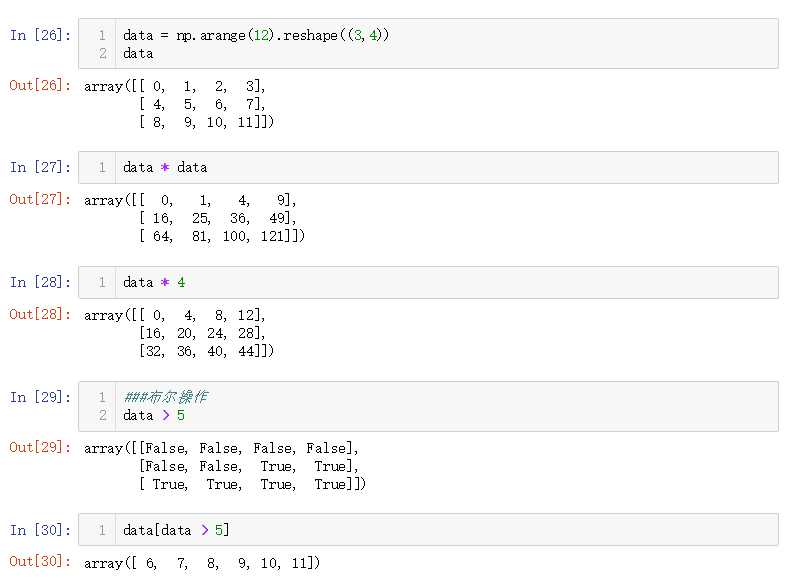Click the Out[30] output prompt
The height and width of the screenshot is (583, 788).
(x=40, y=563)
